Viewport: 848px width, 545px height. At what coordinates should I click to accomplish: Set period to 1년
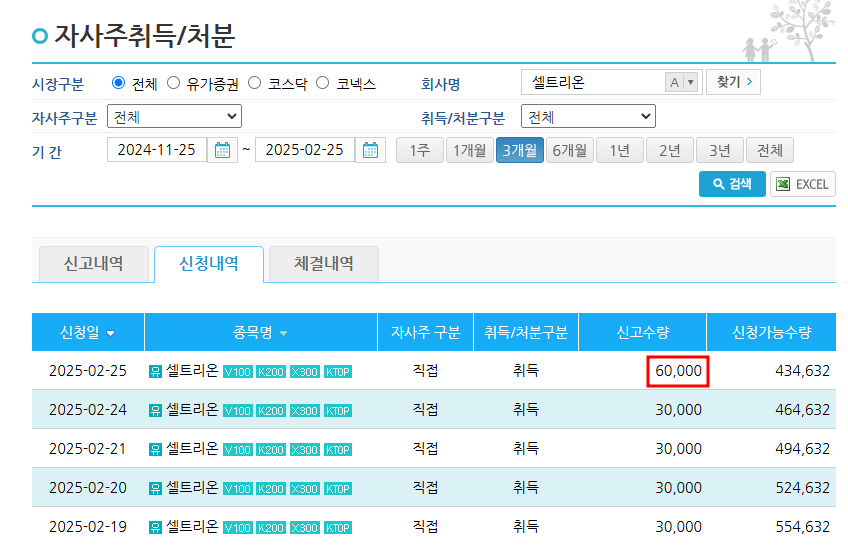pyautogui.click(x=620, y=150)
